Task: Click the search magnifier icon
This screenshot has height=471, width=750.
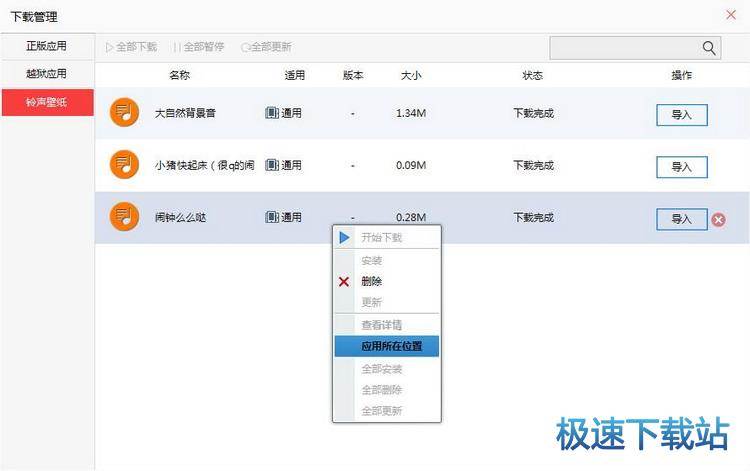Action: [709, 48]
